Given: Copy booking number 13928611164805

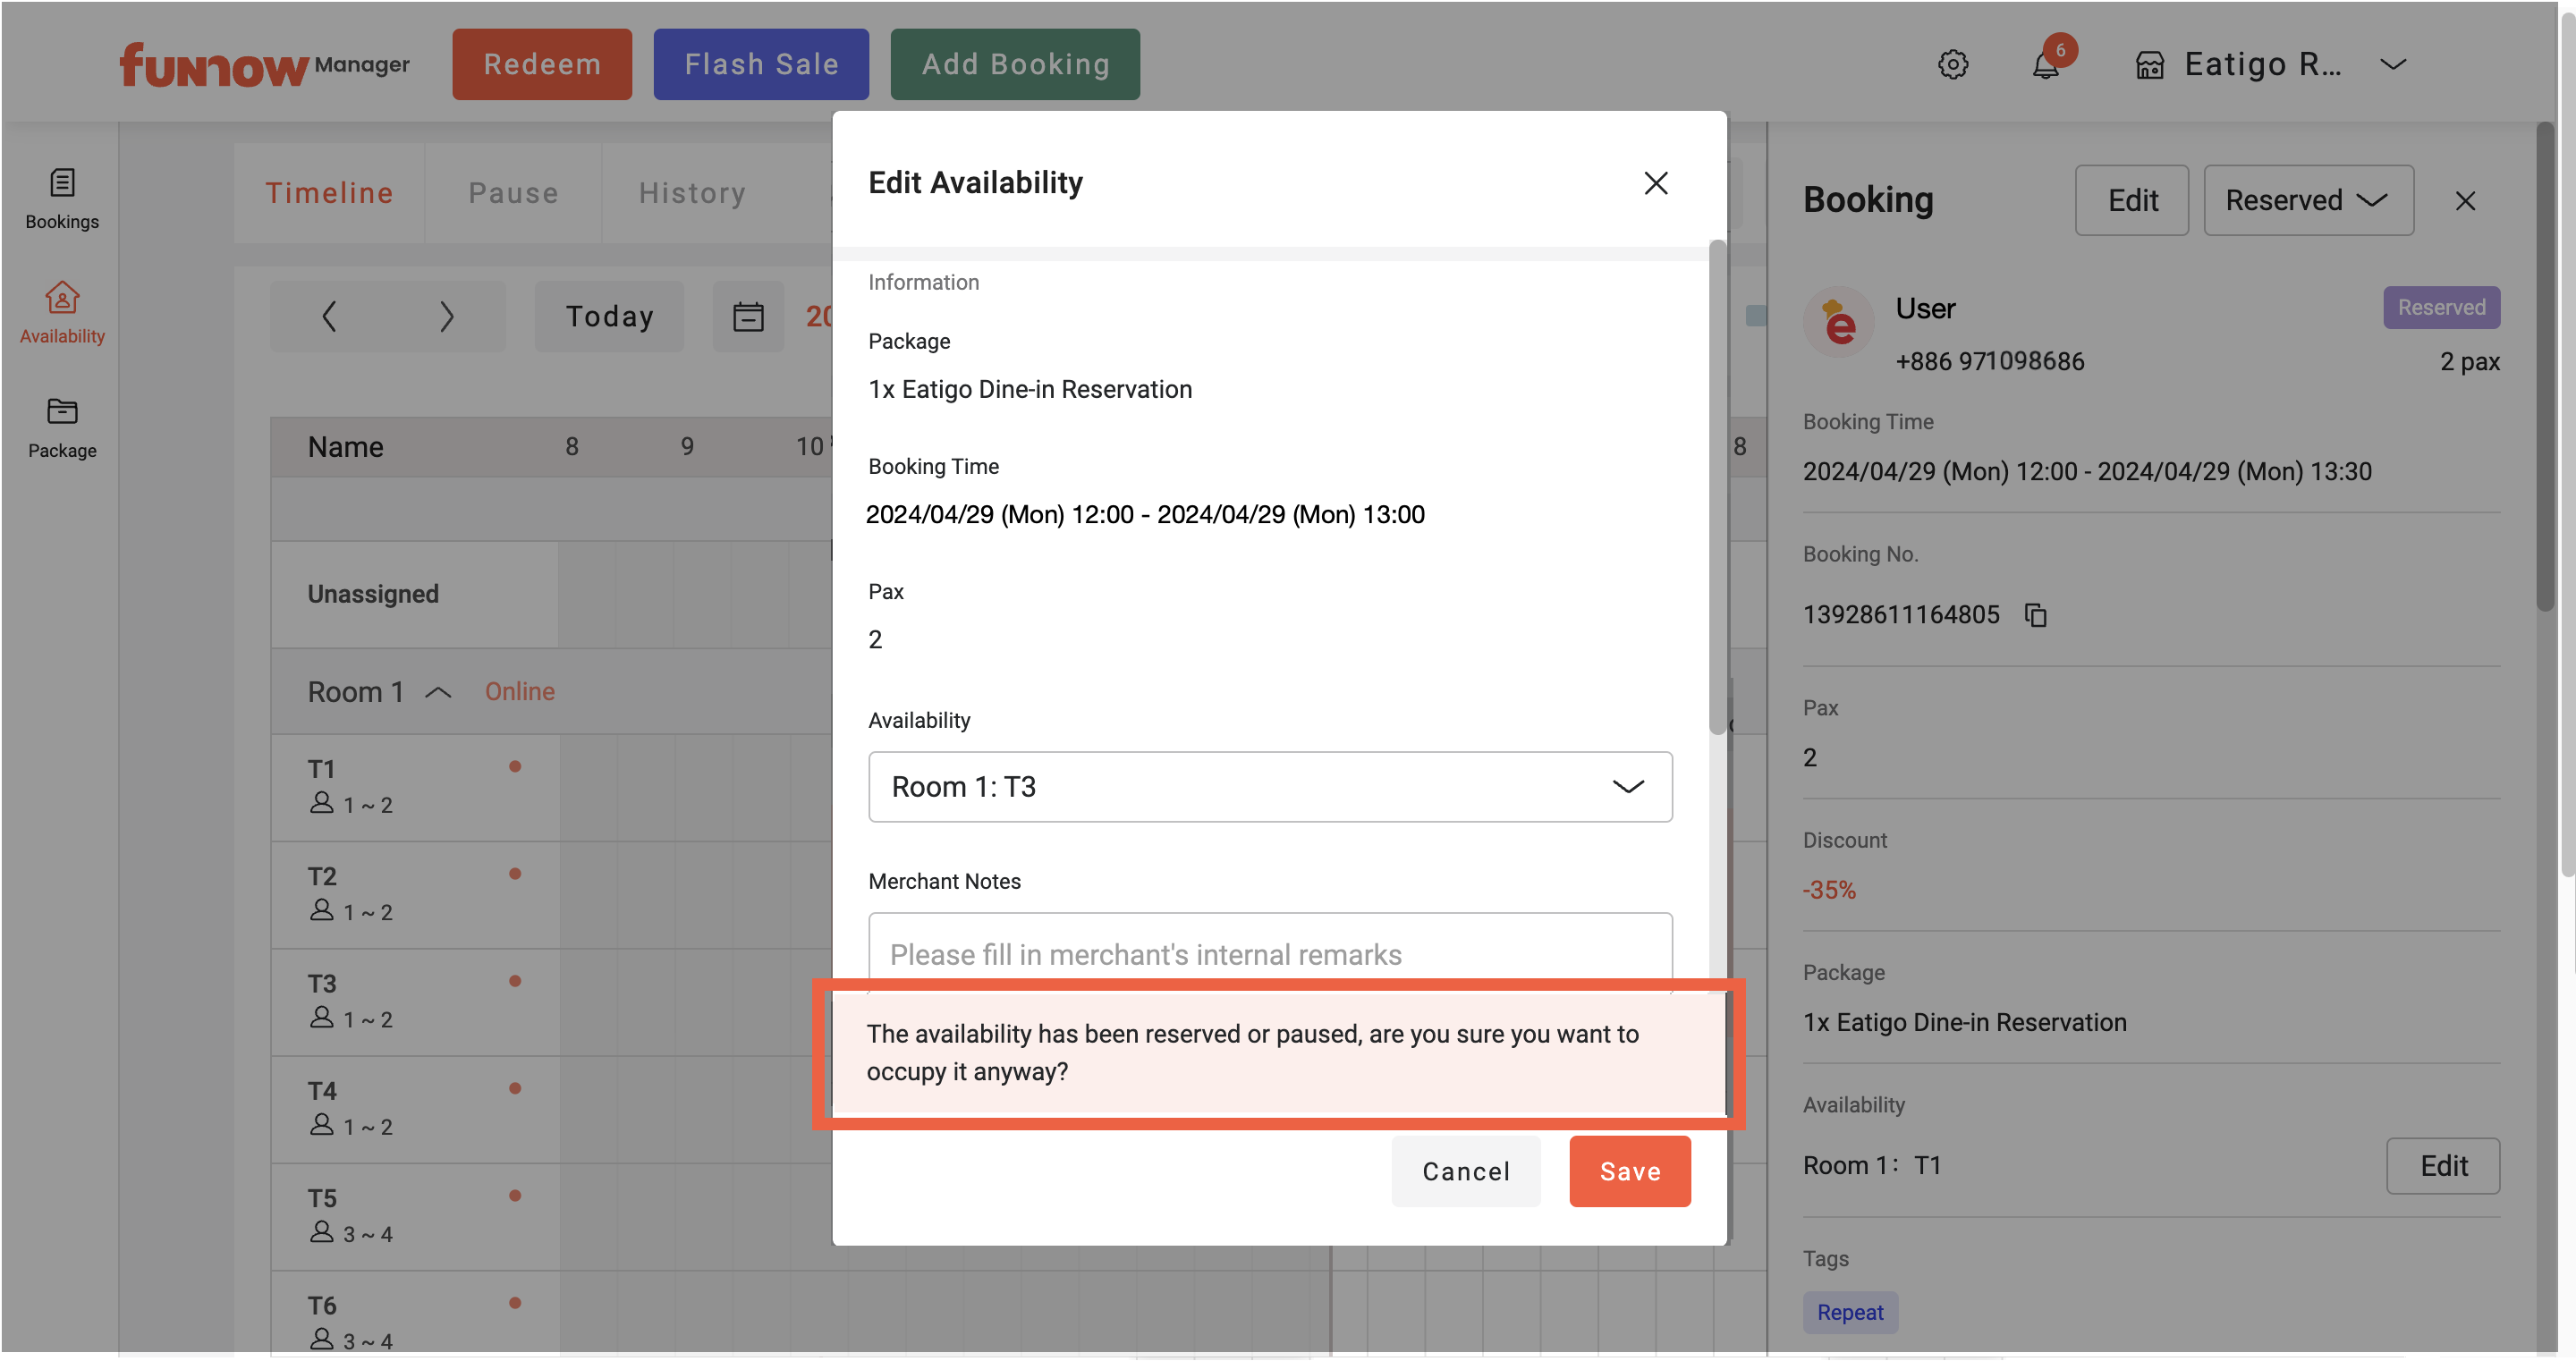Looking at the screenshot, I should (x=2036, y=614).
